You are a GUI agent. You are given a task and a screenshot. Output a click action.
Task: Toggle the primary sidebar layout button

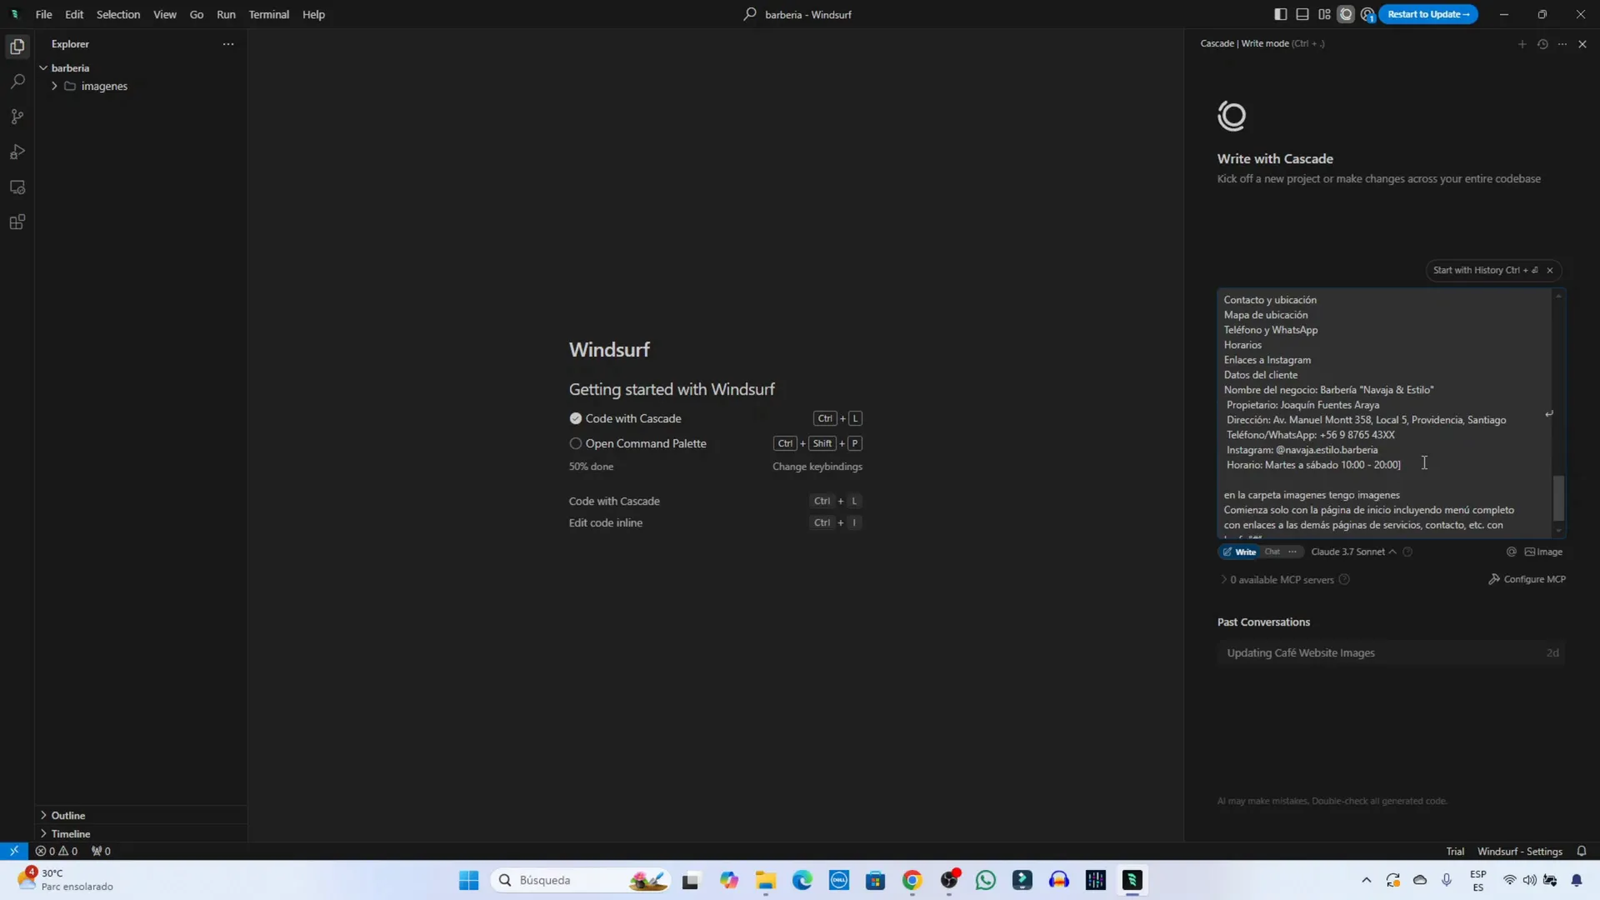[1281, 14]
